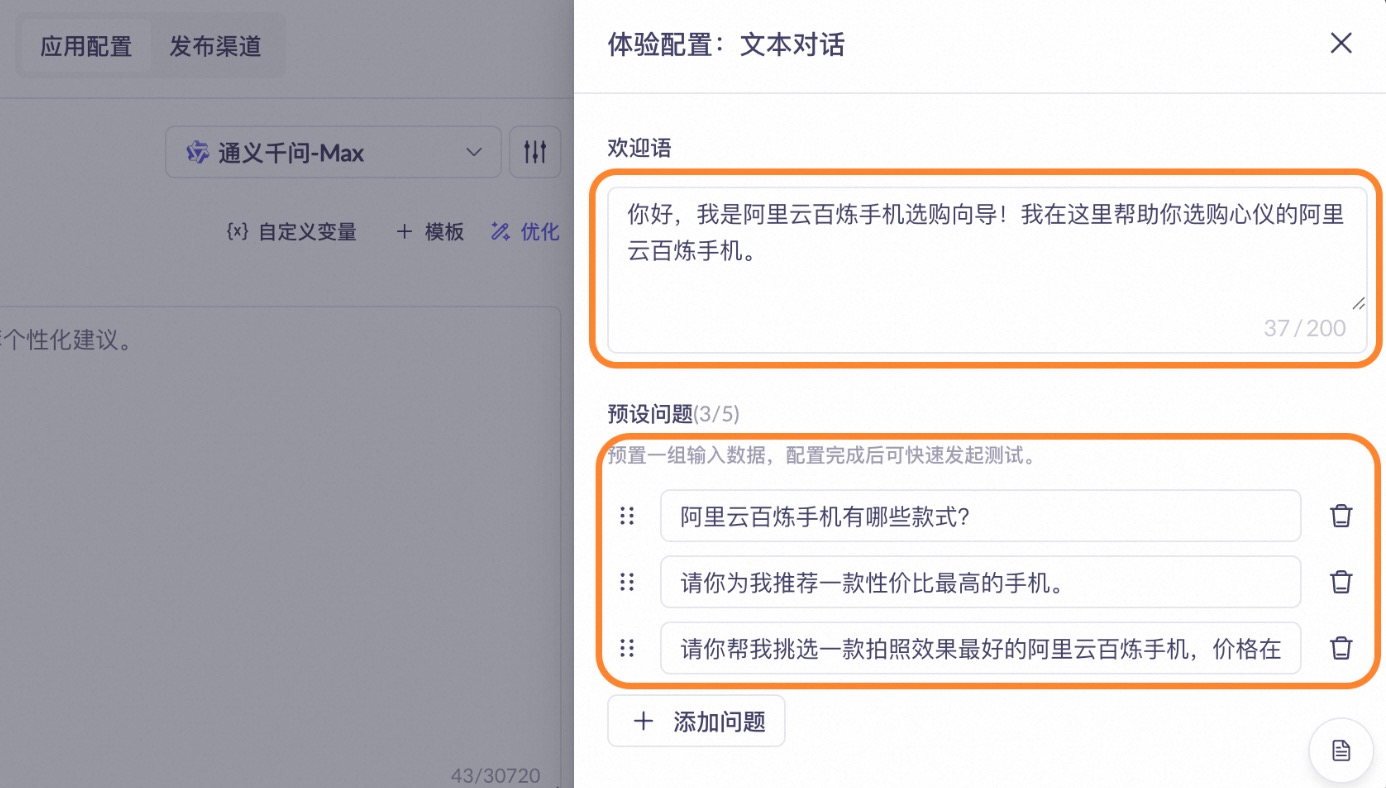Image resolution: width=1386 pixels, height=788 pixels.
Task: Click the prompt text area containing 个性化建议
Action: click(x=280, y=548)
